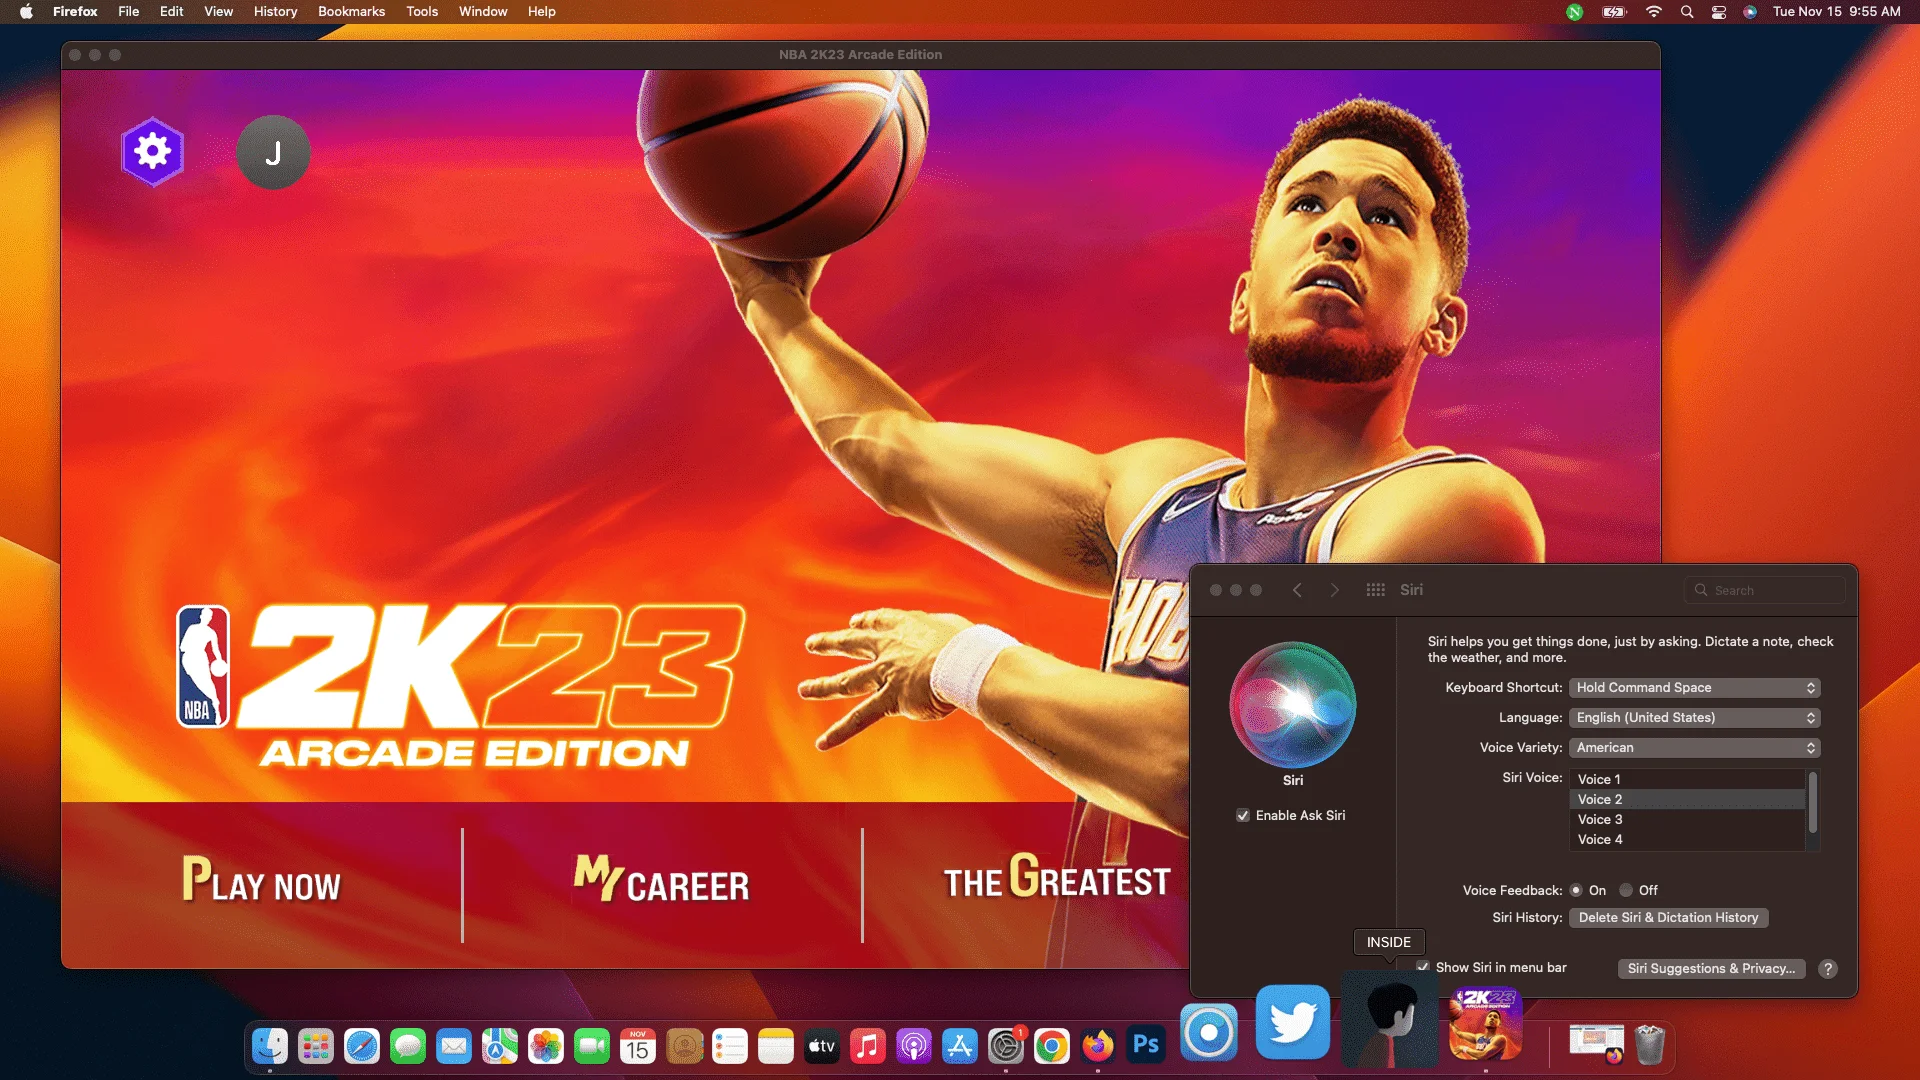Open Photoshop from the dock
This screenshot has width=1920, height=1080.
tap(1145, 1045)
